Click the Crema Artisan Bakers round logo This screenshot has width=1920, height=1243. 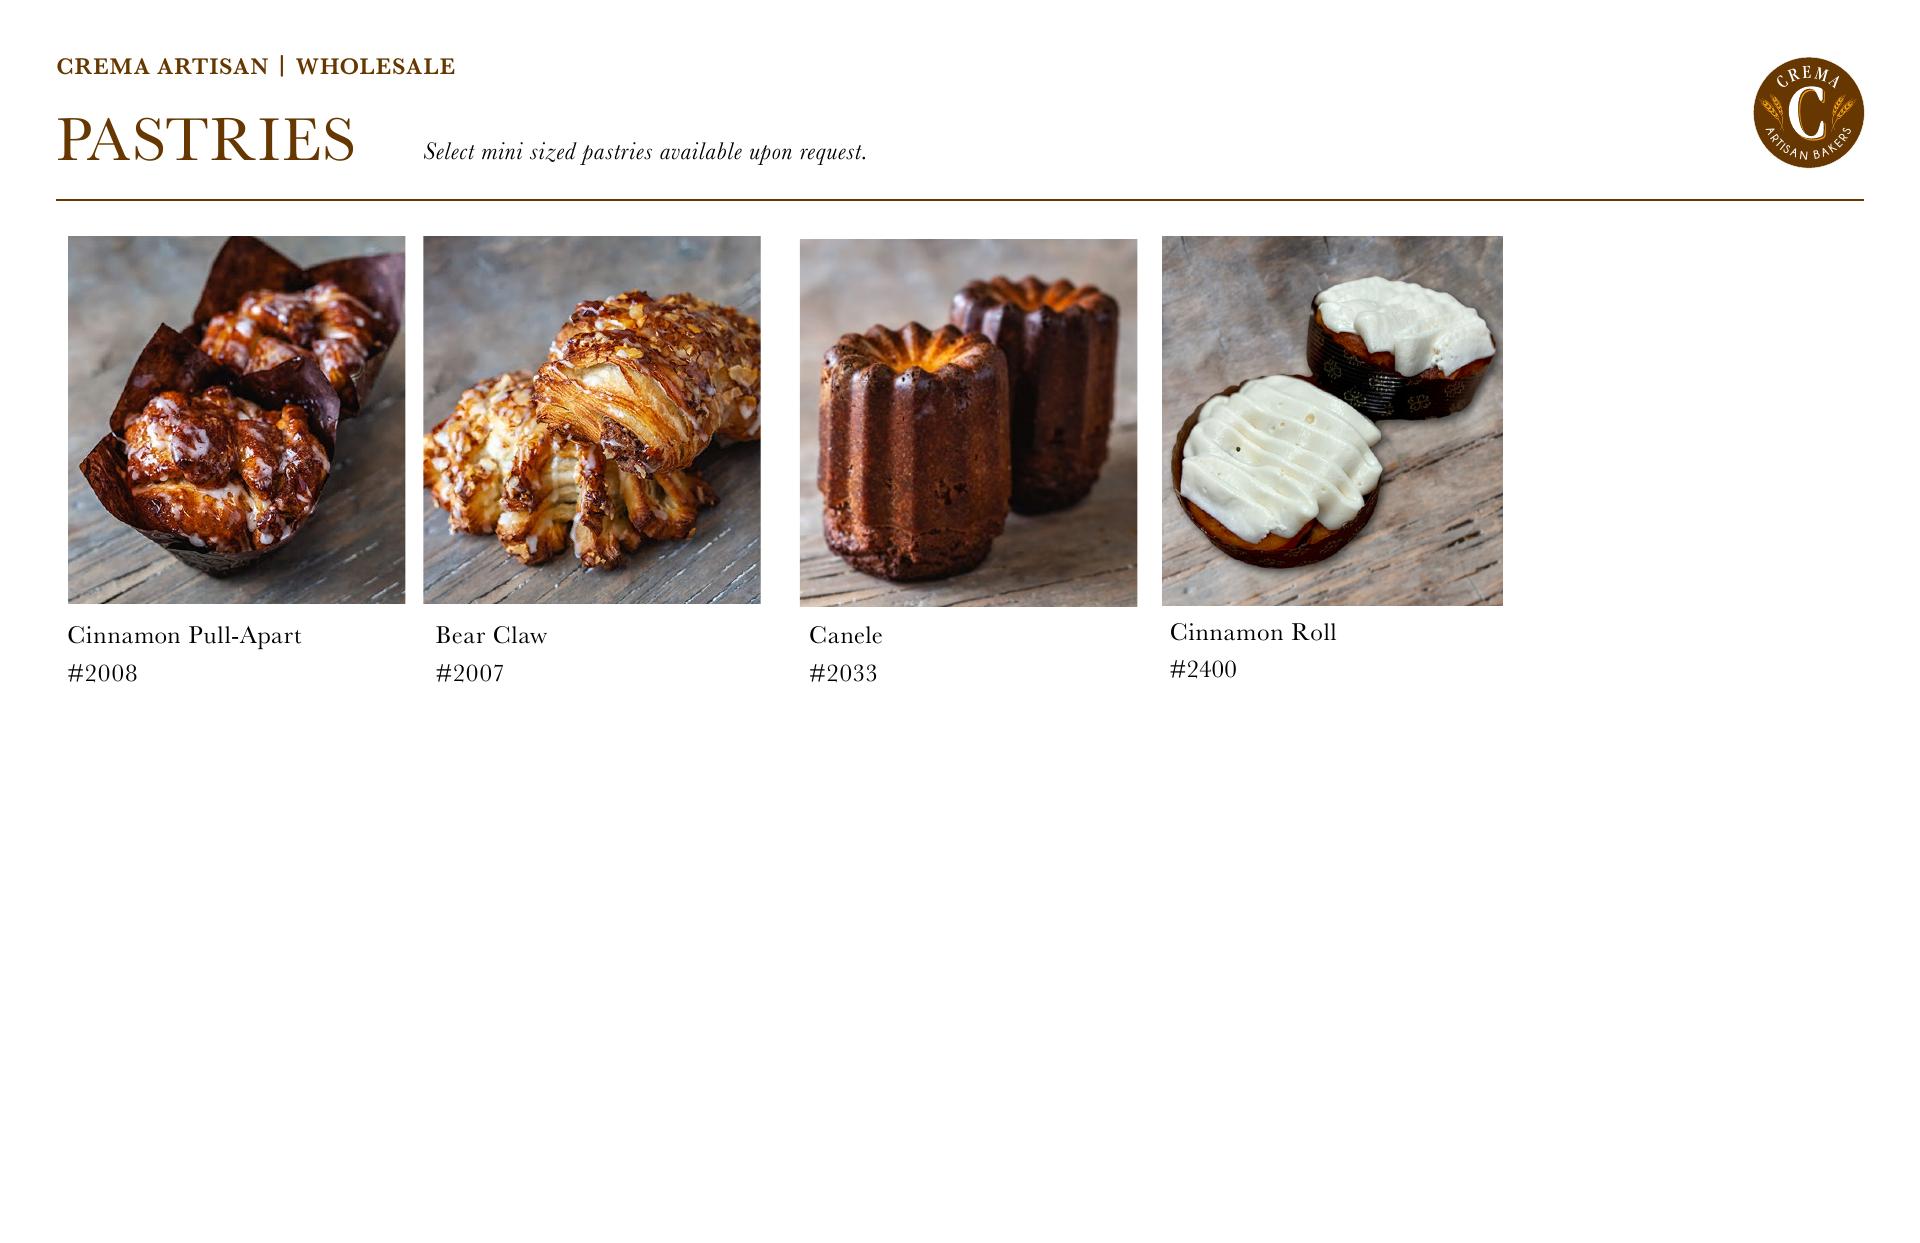coord(1808,112)
